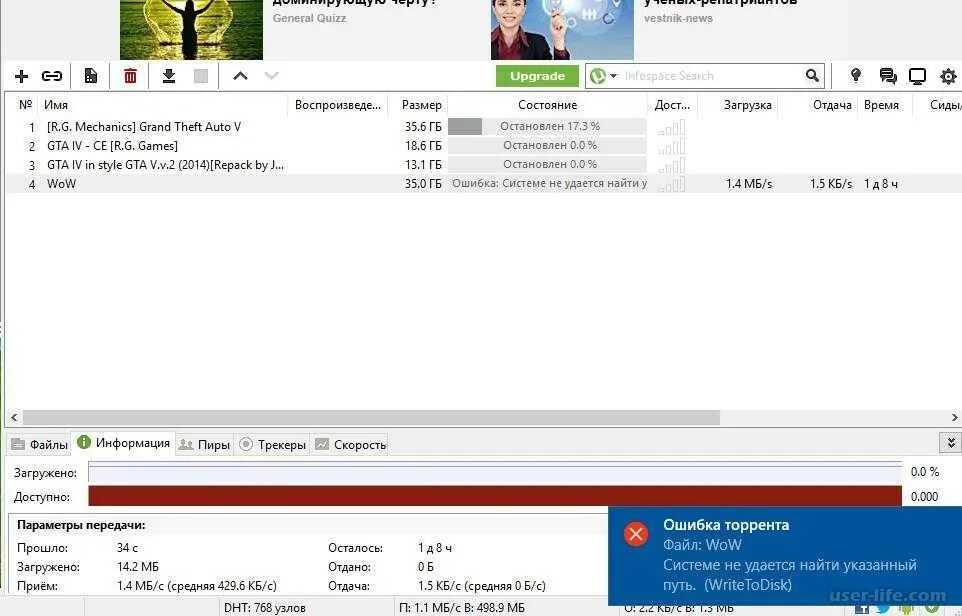The height and width of the screenshot is (616, 962).
Task: Sort by the Размер column header
Action: pos(421,105)
